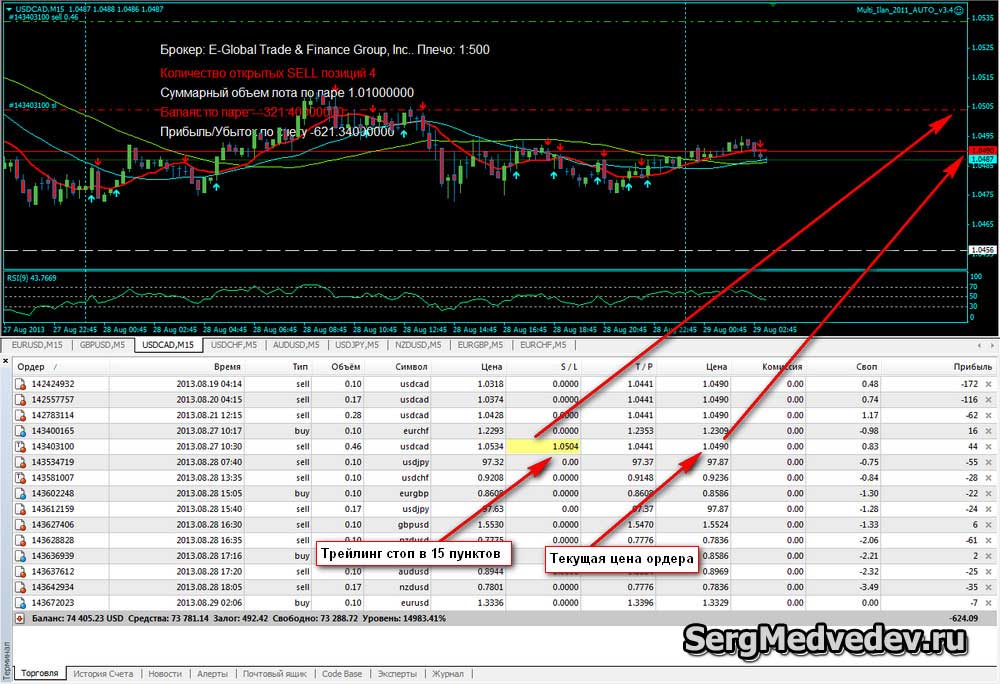The height and width of the screenshot is (684, 1000).
Task: Click the order icon for ticket 143672023
Action: [x=20, y=603]
